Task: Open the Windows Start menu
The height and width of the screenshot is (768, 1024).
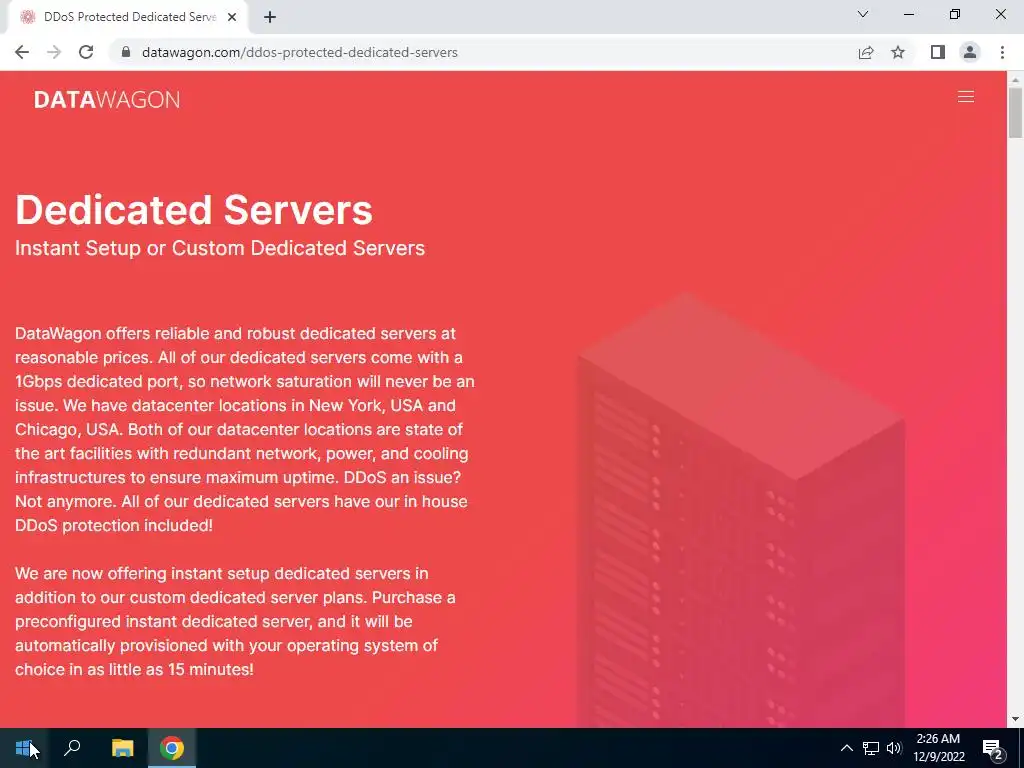Action: click(x=24, y=748)
